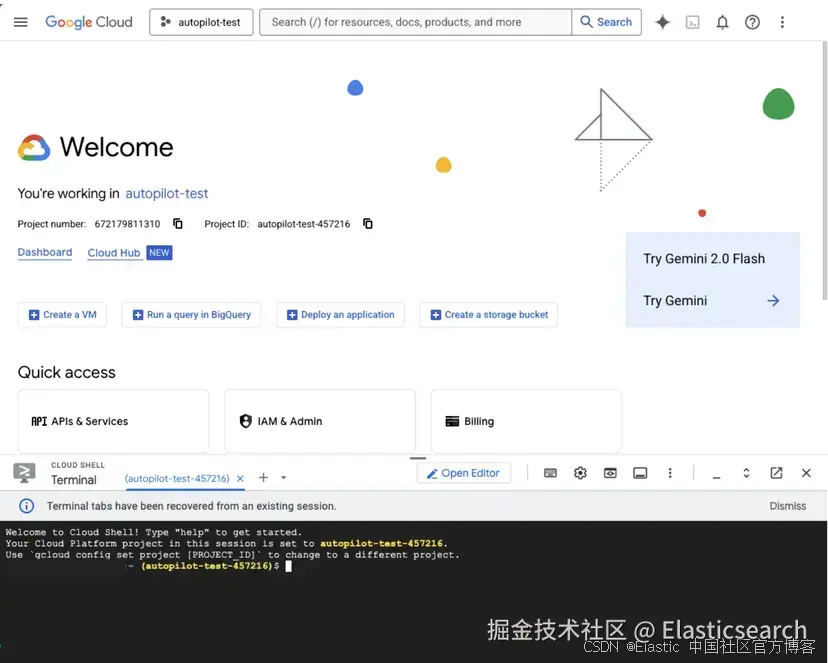Open the autopilot-test project picker

click(201, 22)
